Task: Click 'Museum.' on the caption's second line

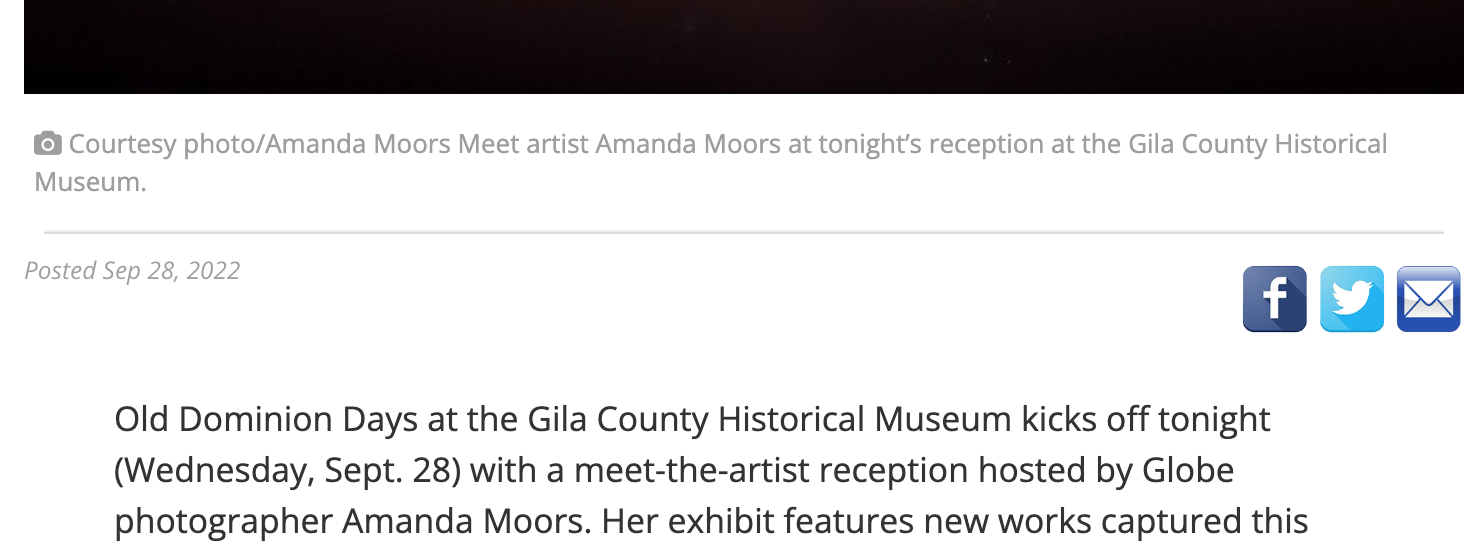Action: tap(90, 182)
